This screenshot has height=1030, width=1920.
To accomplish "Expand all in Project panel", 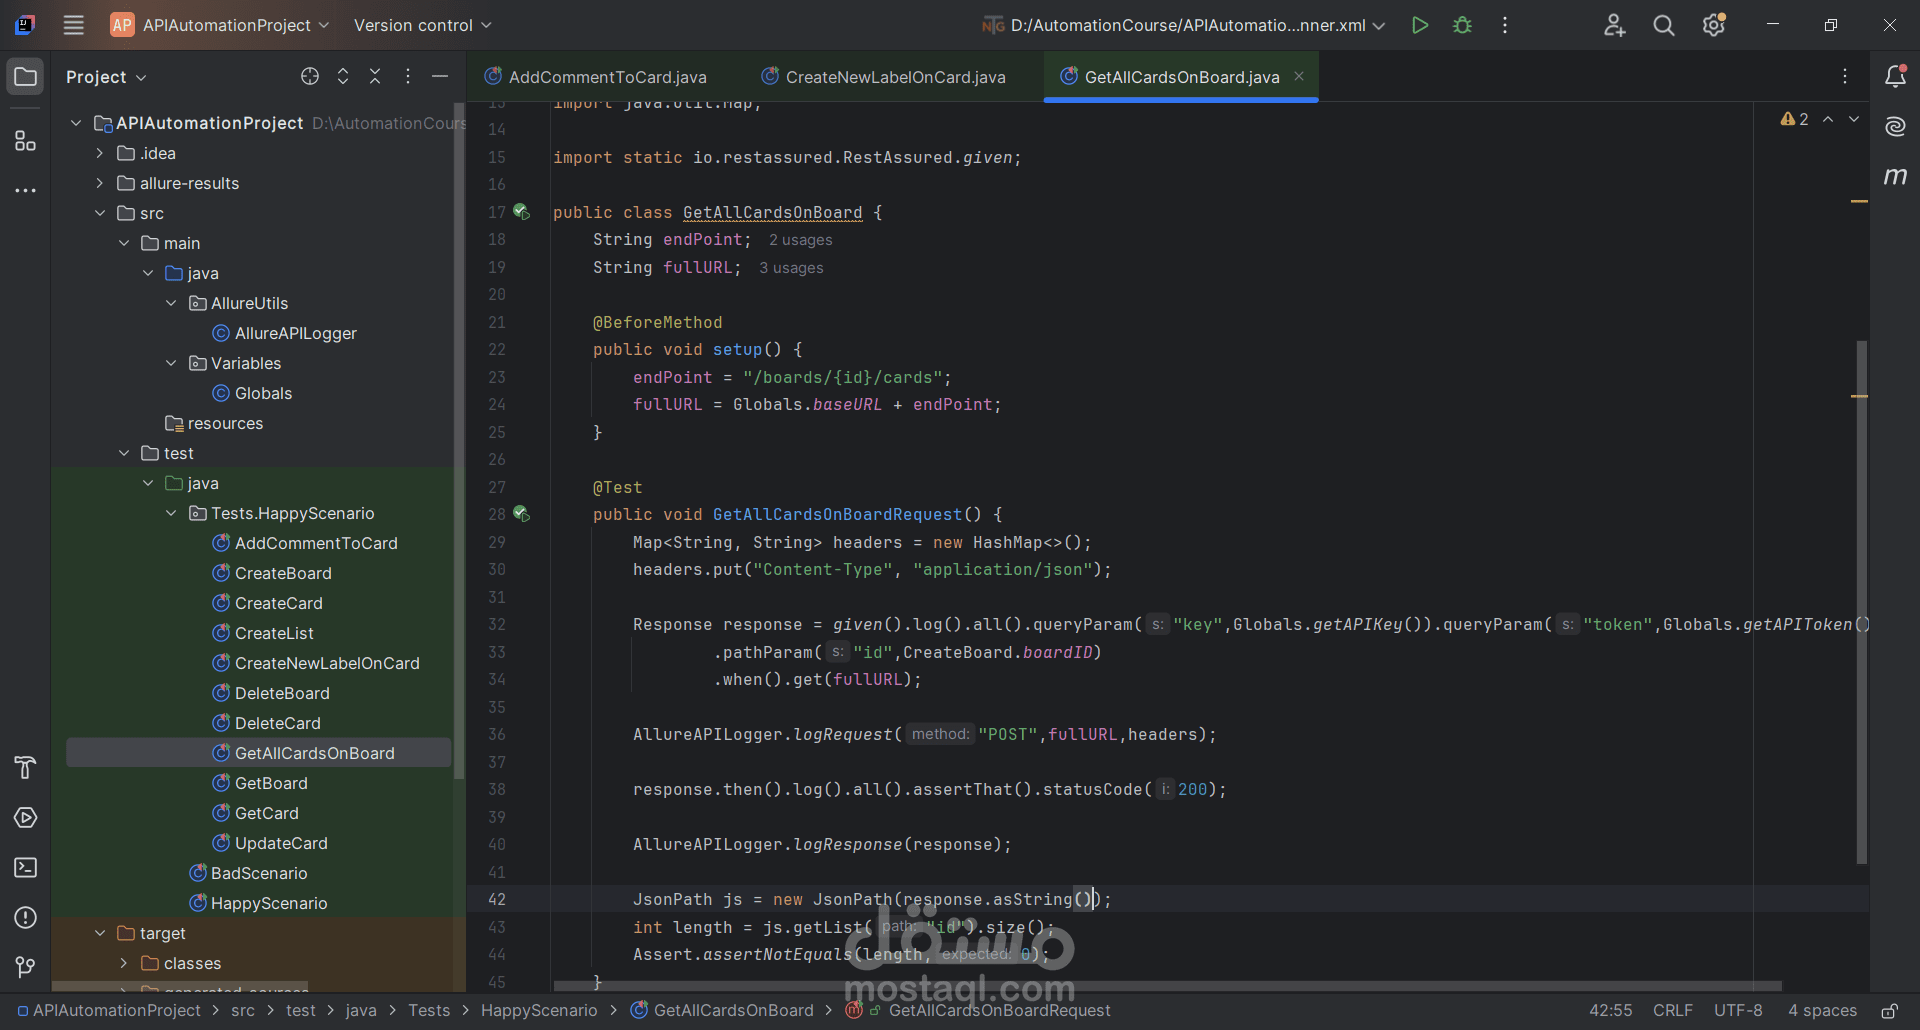I will [x=343, y=76].
